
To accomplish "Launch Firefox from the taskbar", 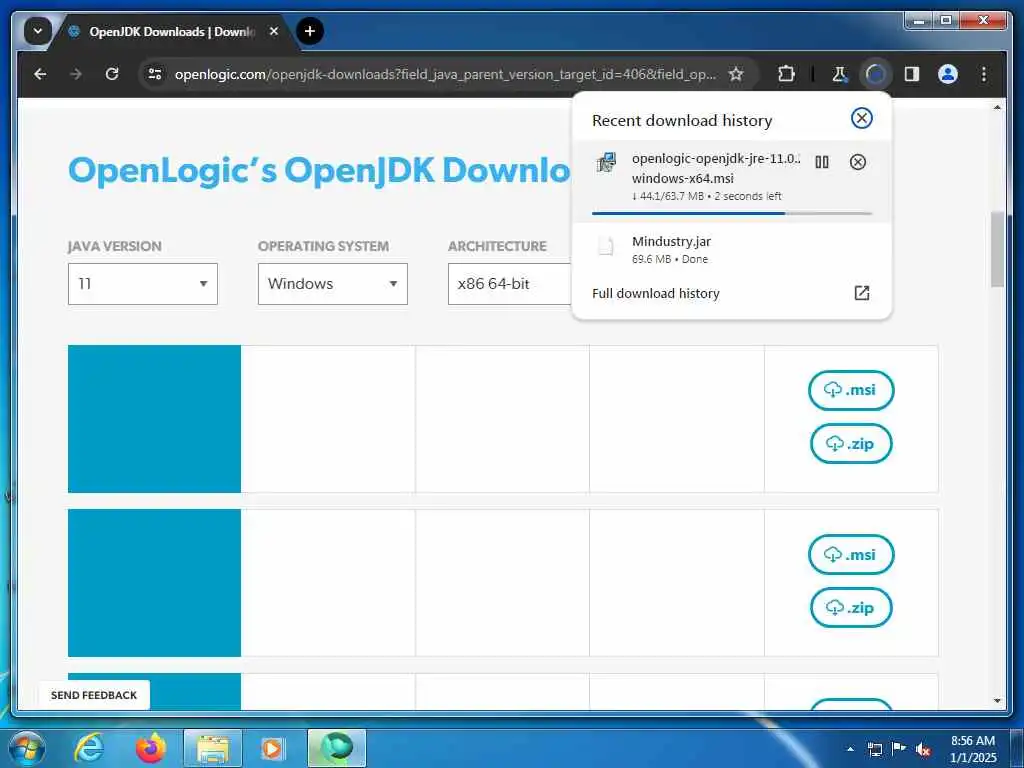I will [151, 748].
